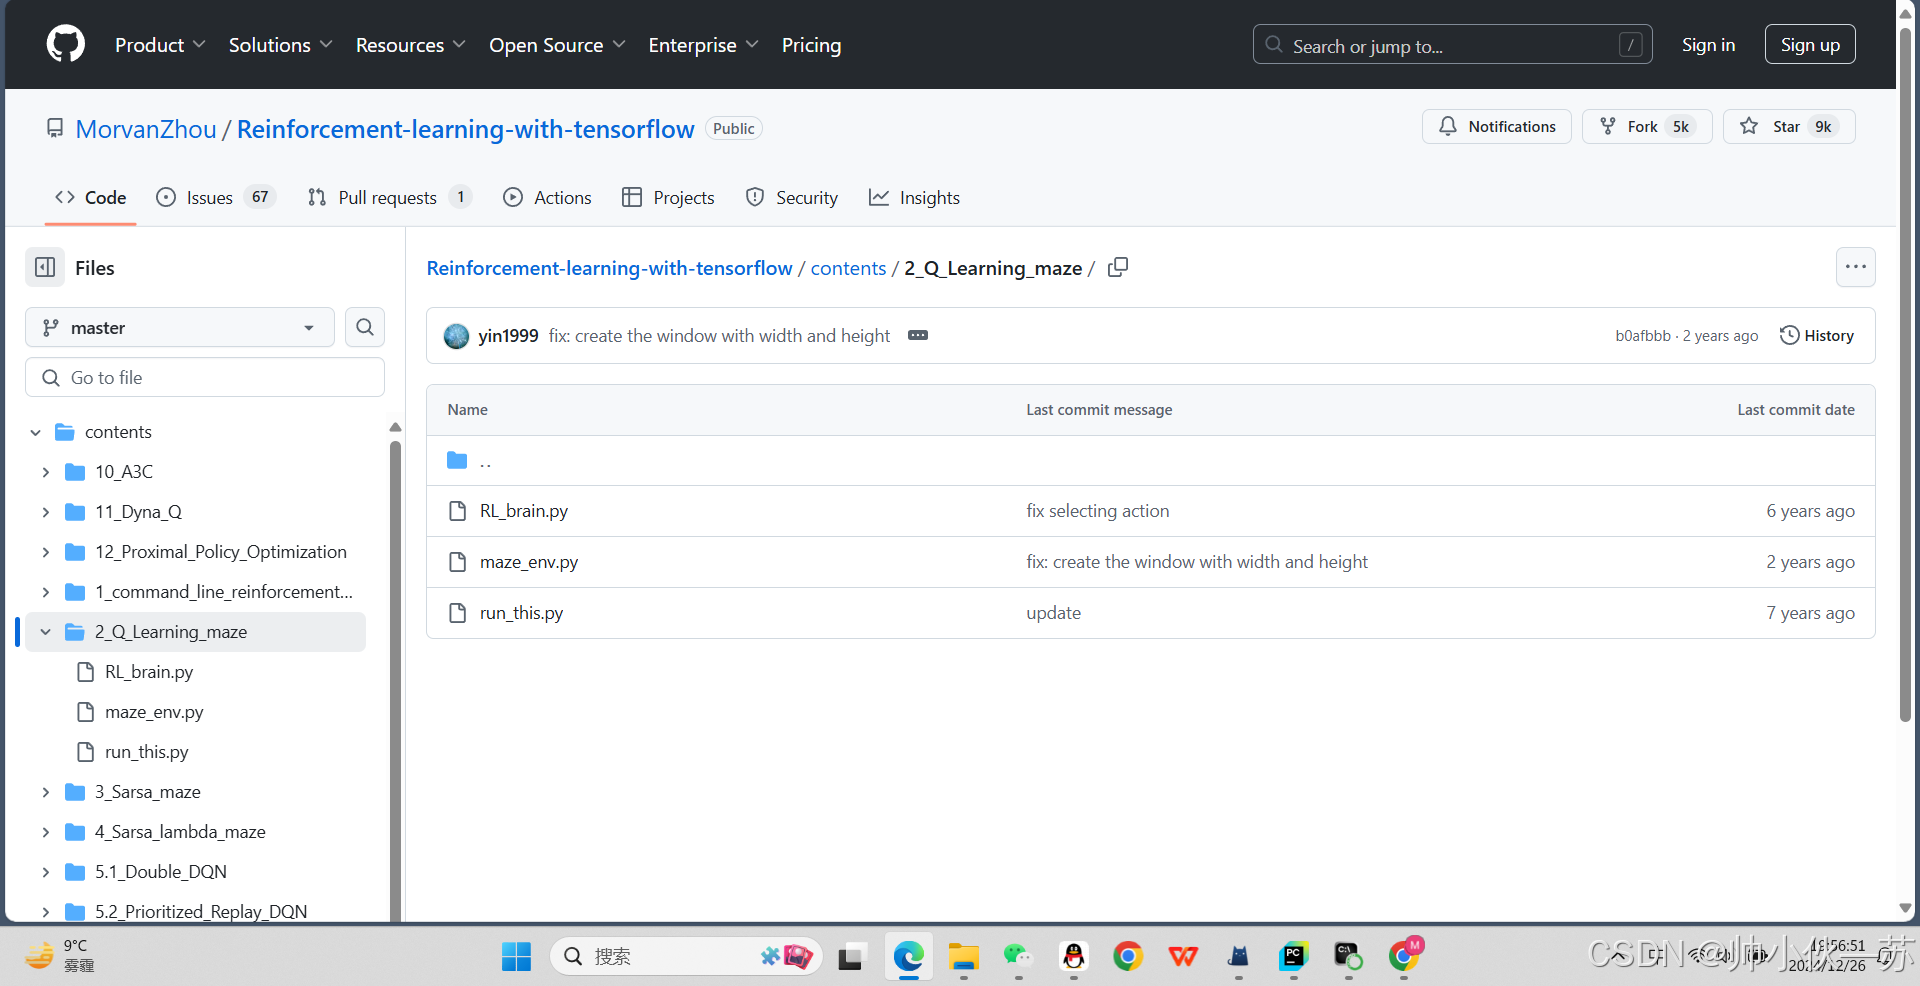
Task: Click 'update' commit message for run_this.py
Action: coord(1053,613)
